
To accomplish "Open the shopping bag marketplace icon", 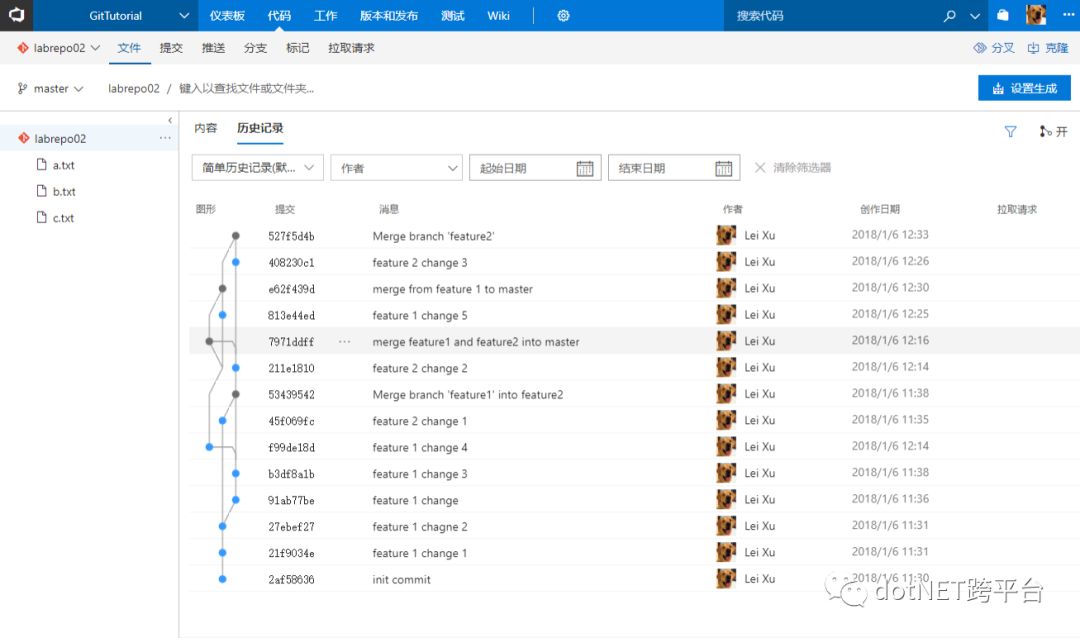I will [x=1003, y=15].
